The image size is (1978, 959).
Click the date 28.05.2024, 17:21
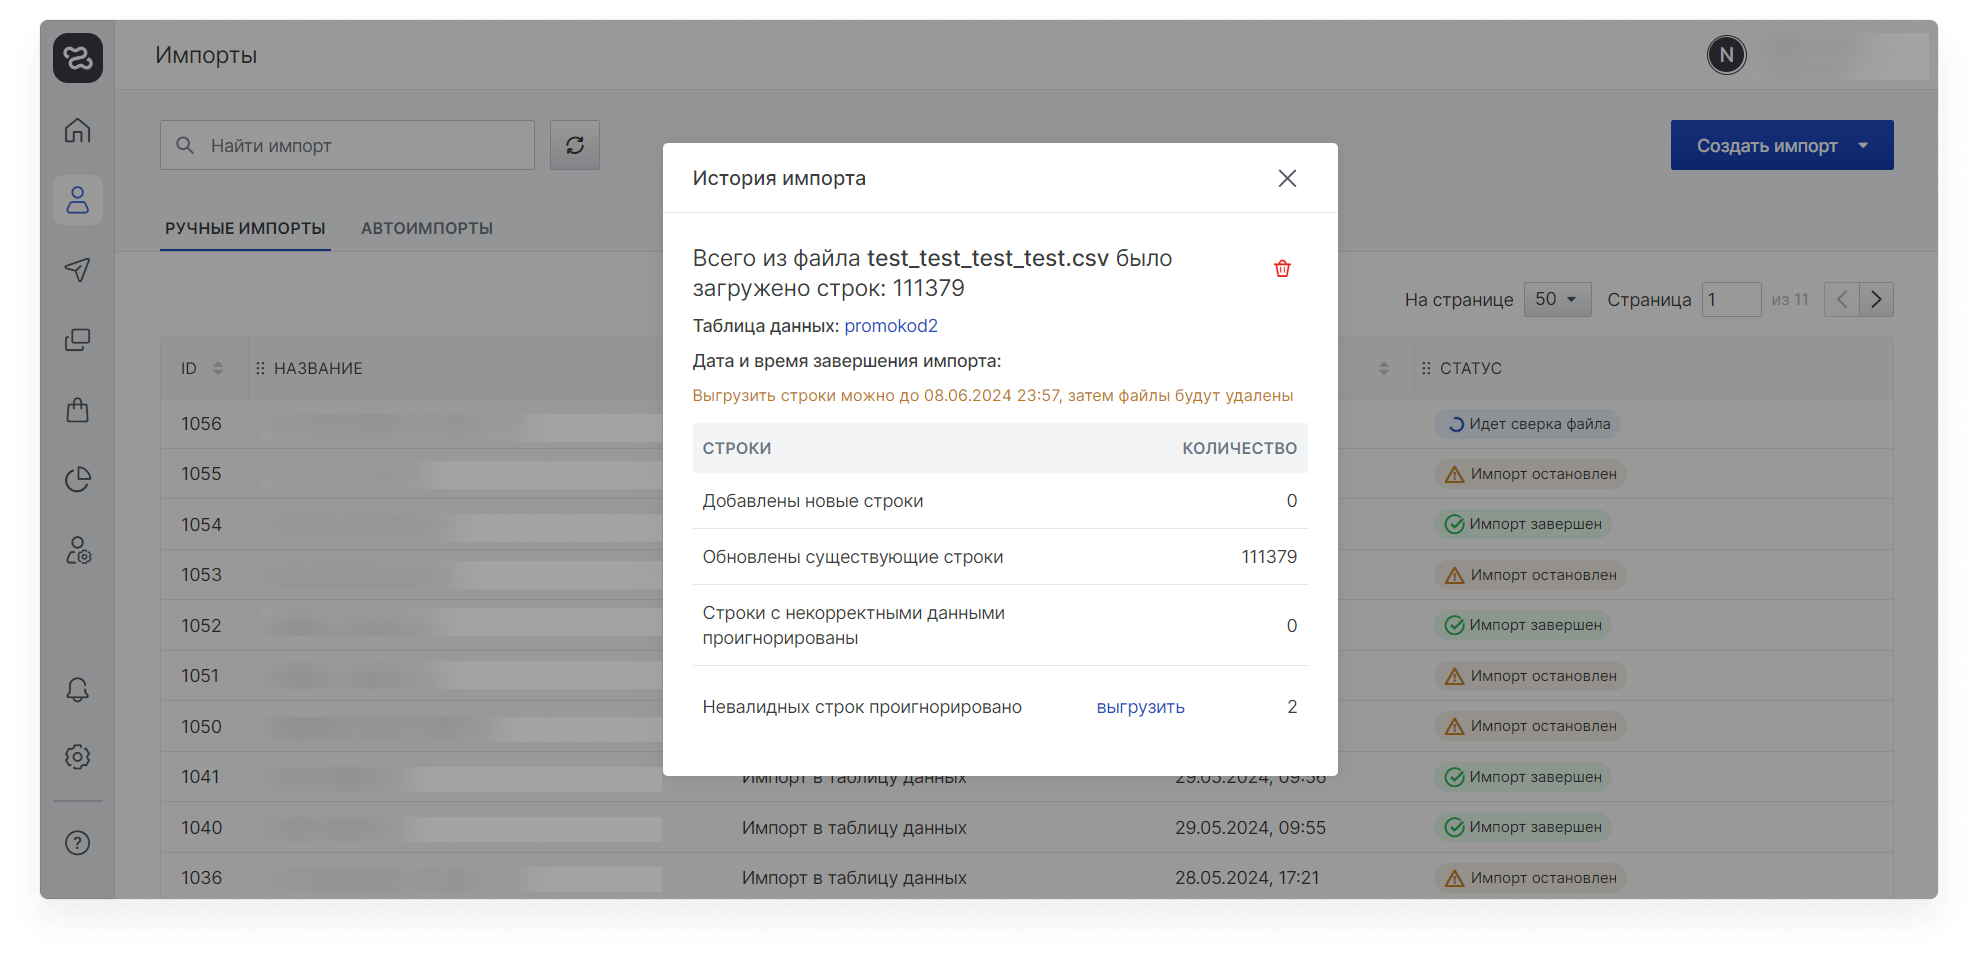pyautogui.click(x=1247, y=878)
